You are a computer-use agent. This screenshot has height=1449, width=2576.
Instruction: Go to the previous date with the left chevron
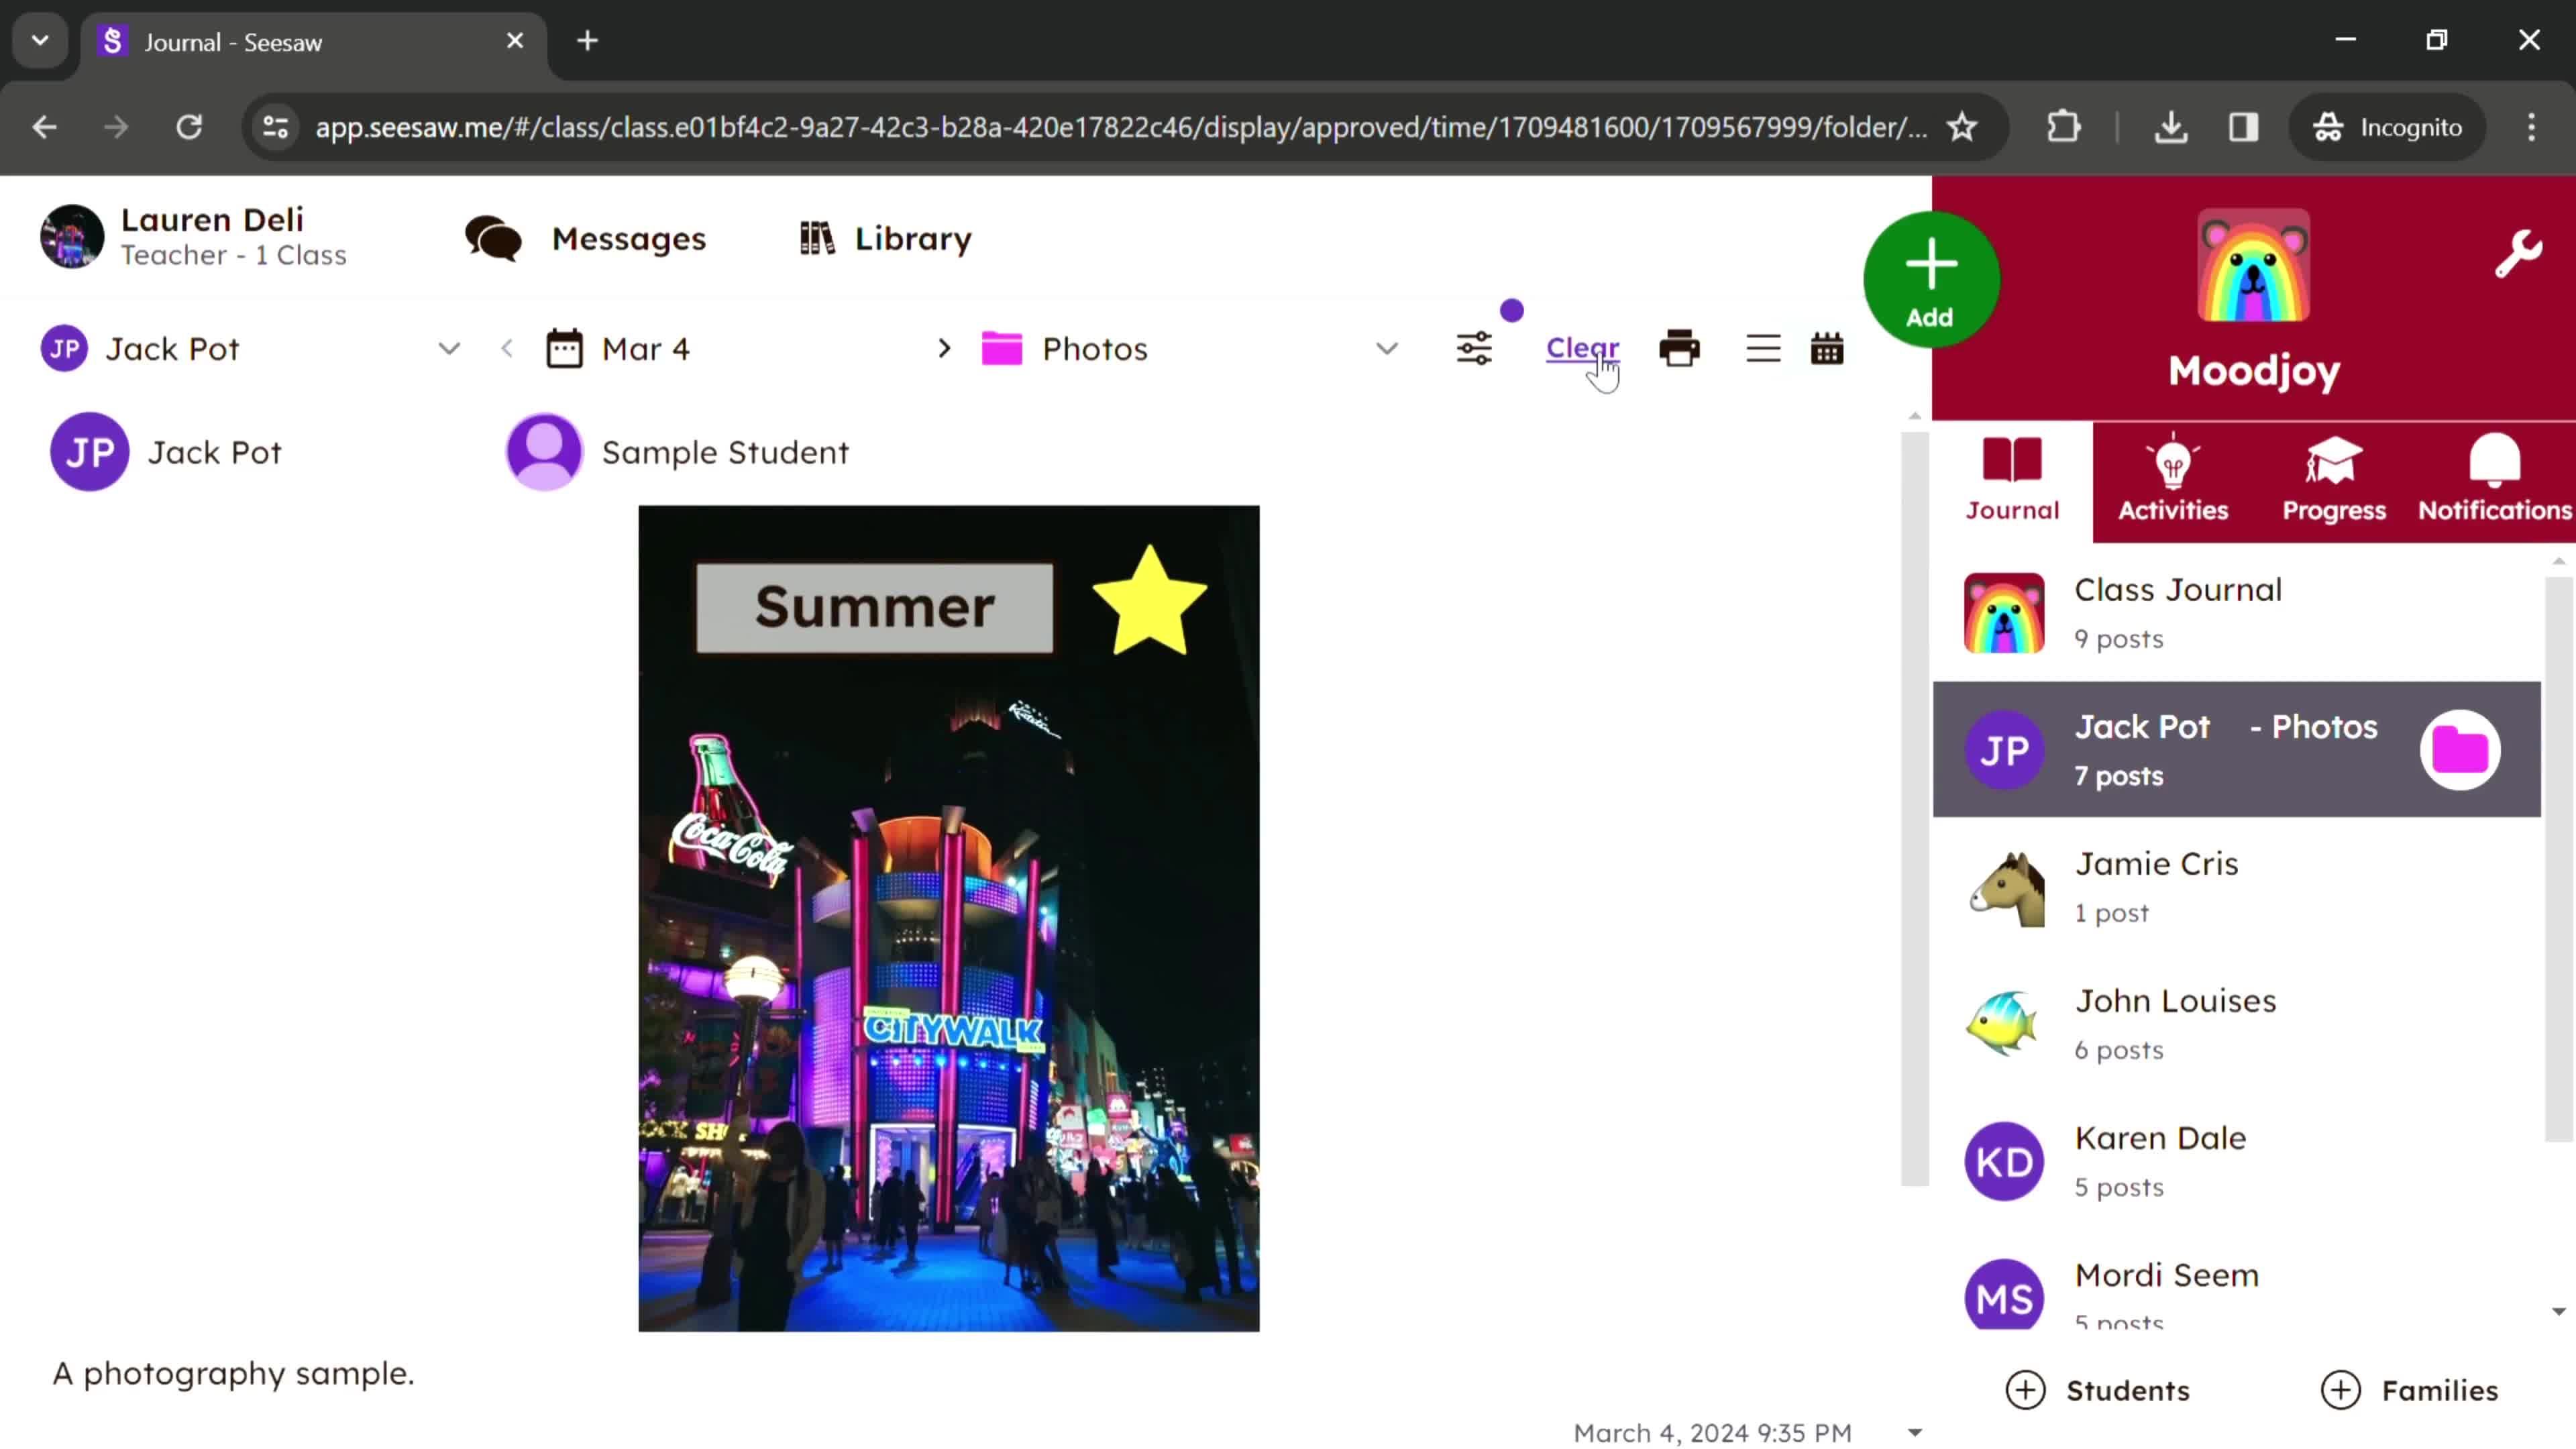point(507,349)
